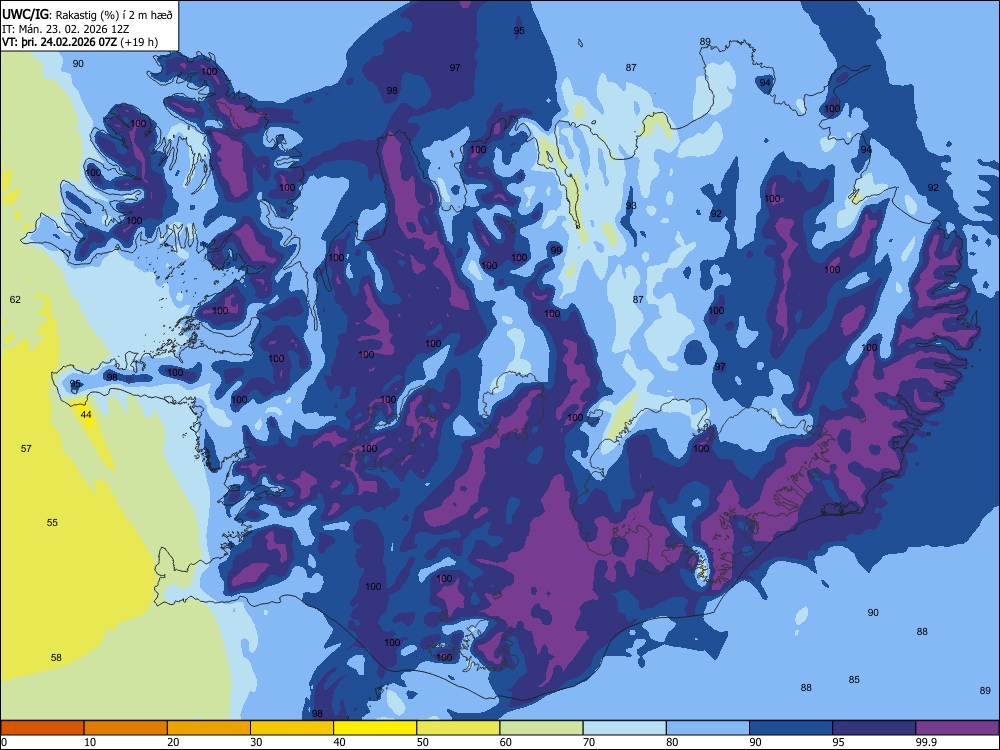
Task: Click the purple legend swatch above 99.9
Action: pyautogui.click(x=957, y=728)
